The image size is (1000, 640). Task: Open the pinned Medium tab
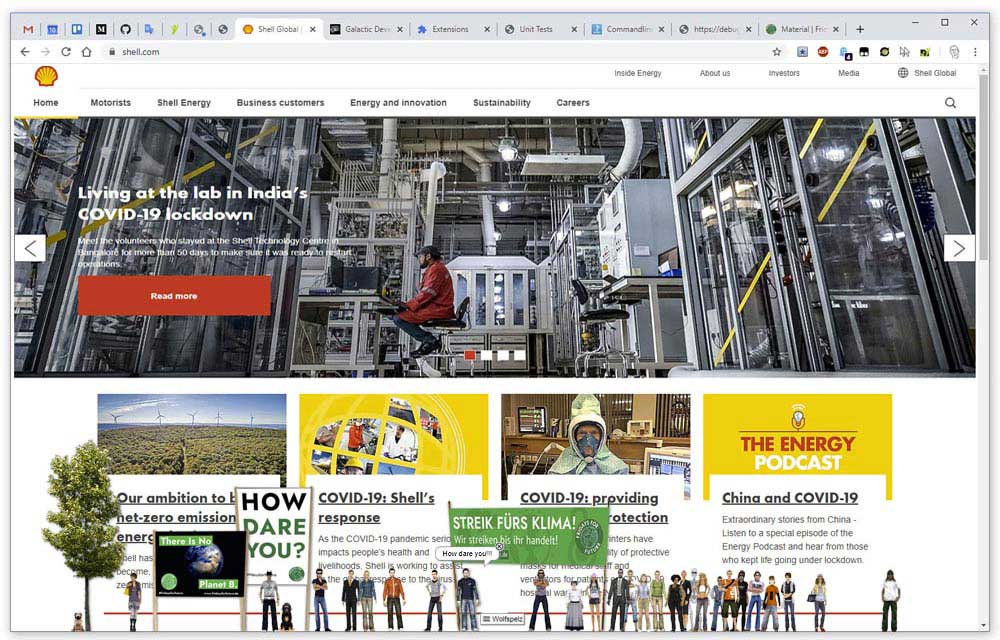101,29
